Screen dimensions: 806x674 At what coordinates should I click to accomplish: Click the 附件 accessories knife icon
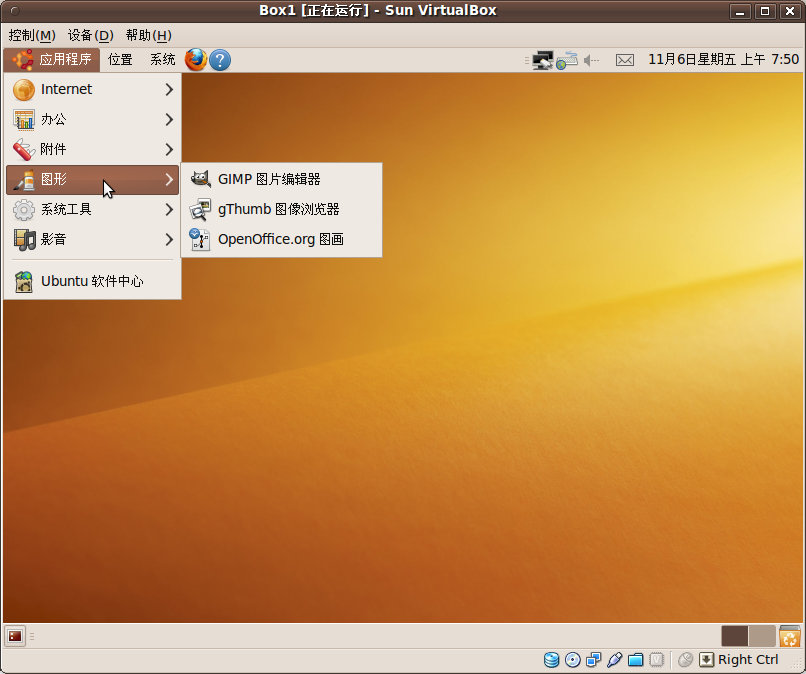click(x=24, y=149)
